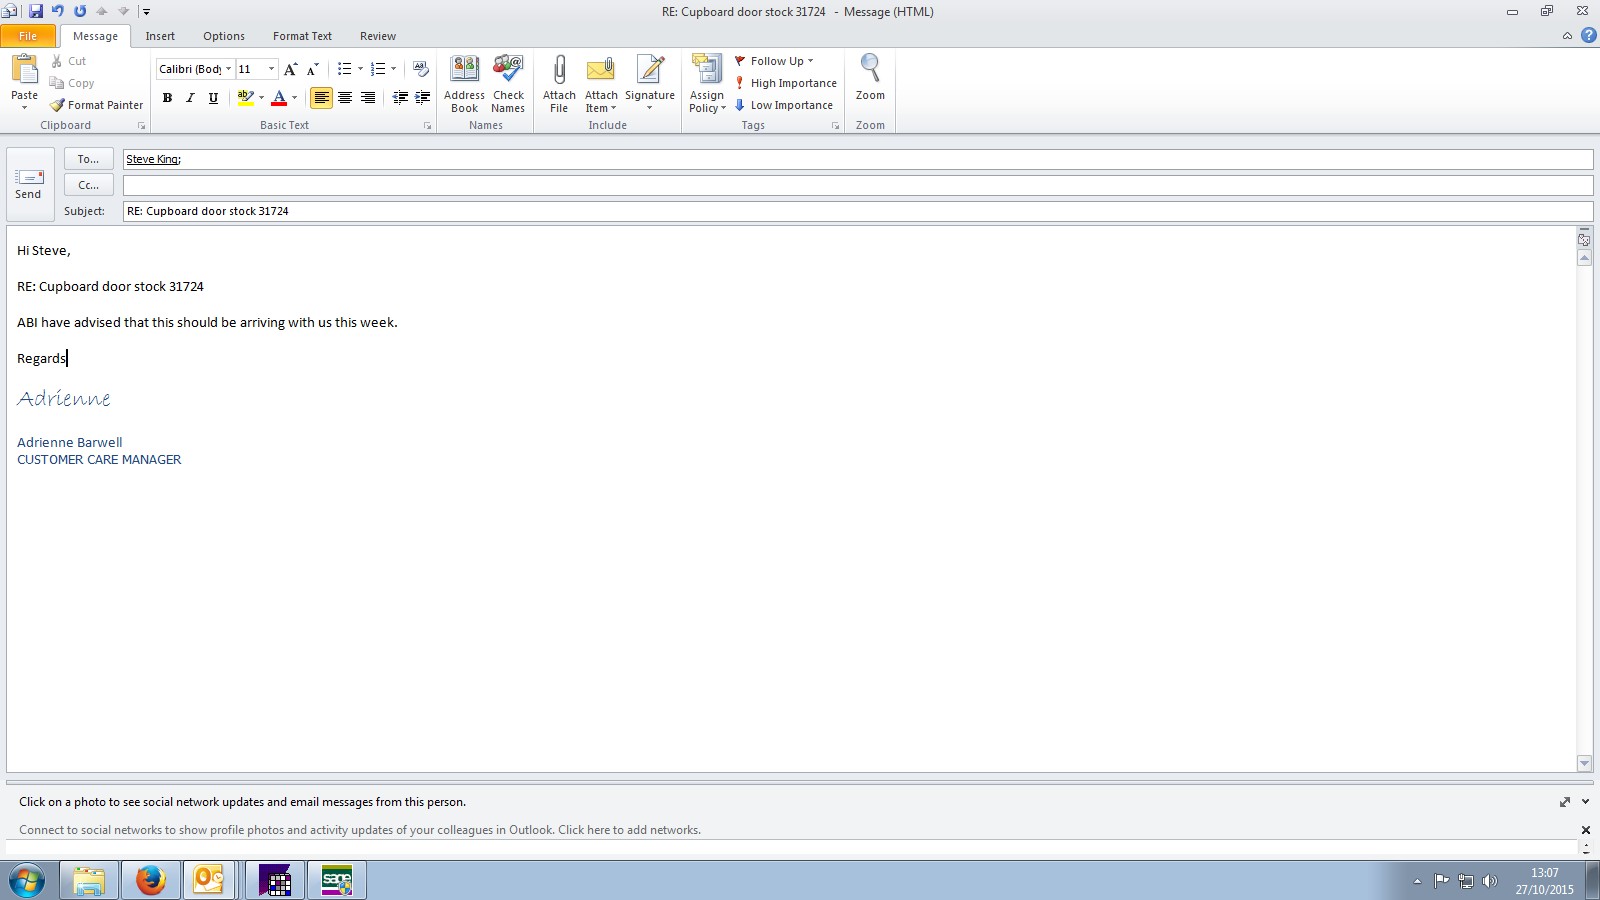Apply the yellow text highlight color
Viewport: 1600px width, 900px height.
[x=245, y=98]
